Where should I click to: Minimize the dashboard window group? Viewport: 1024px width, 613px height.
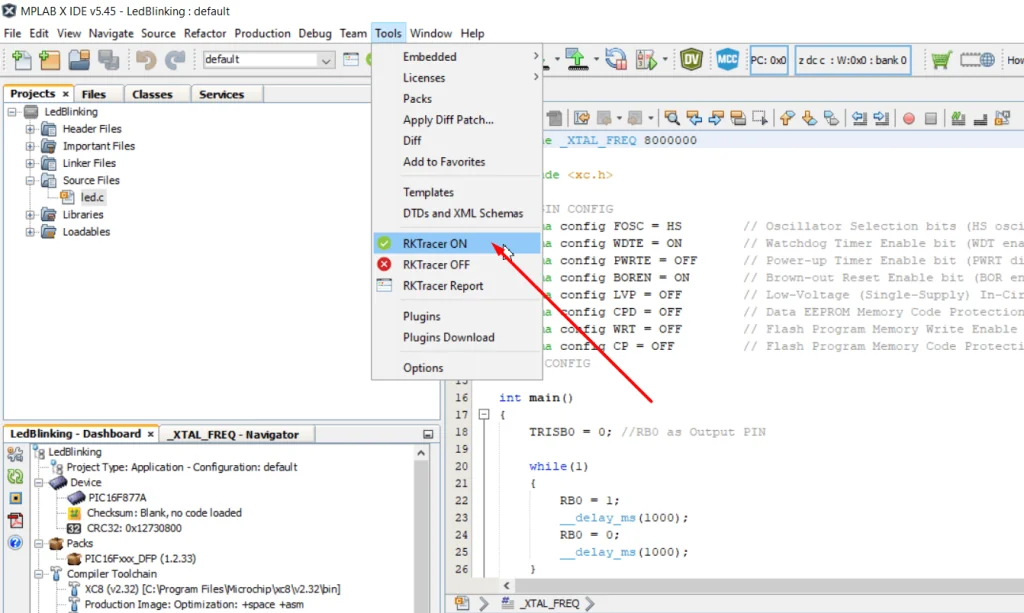point(428,435)
